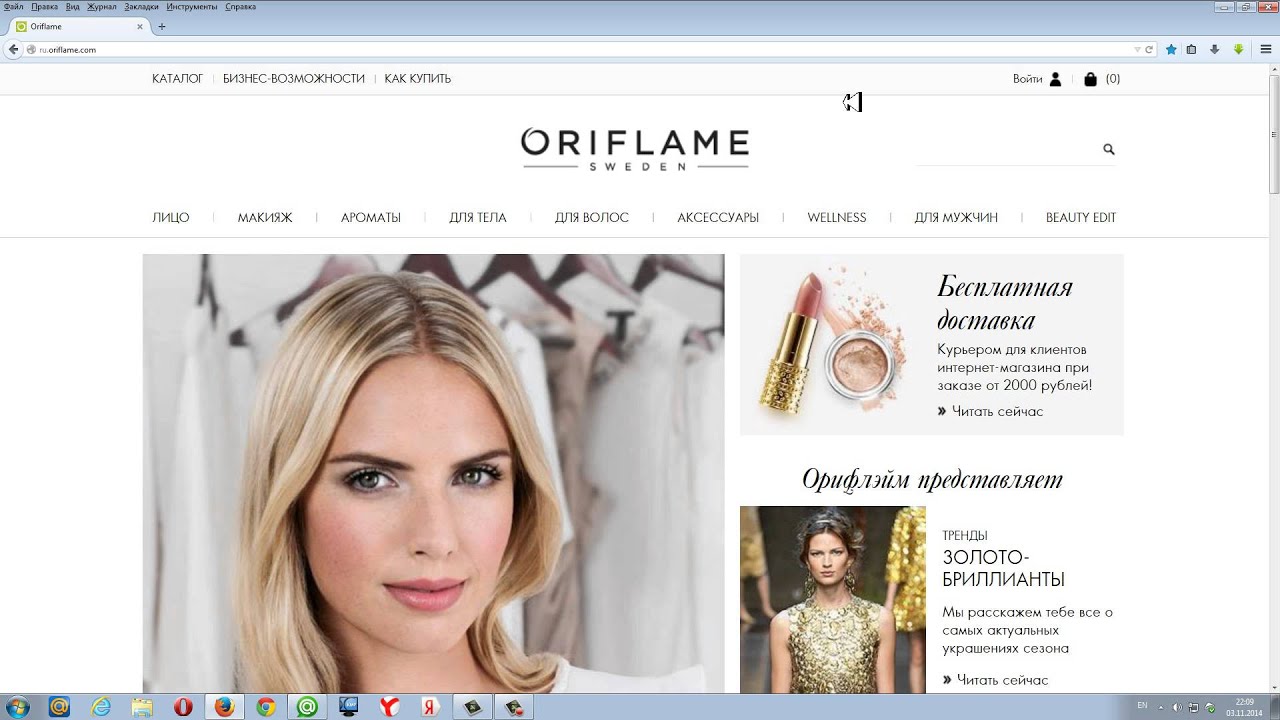Viewport: 1280px width, 720px height.
Task: Click the green download extension icon
Action: tap(1238, 49)
